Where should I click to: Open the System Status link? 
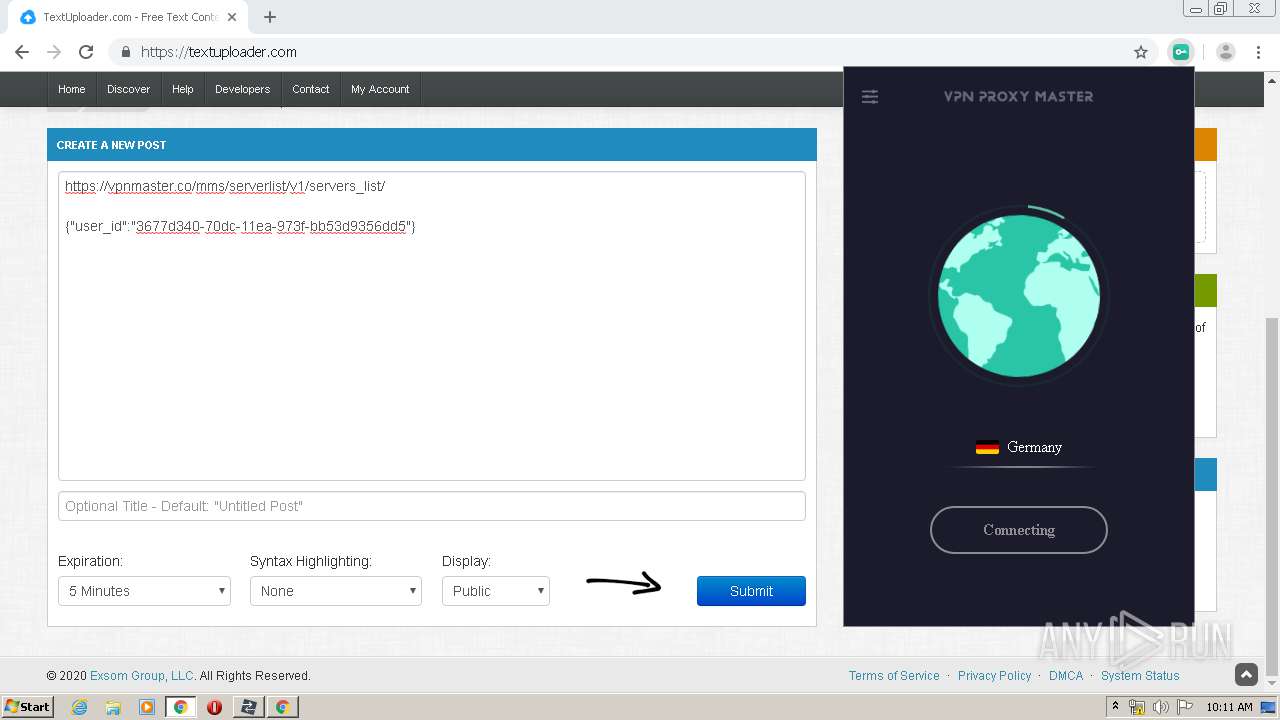1140,676
